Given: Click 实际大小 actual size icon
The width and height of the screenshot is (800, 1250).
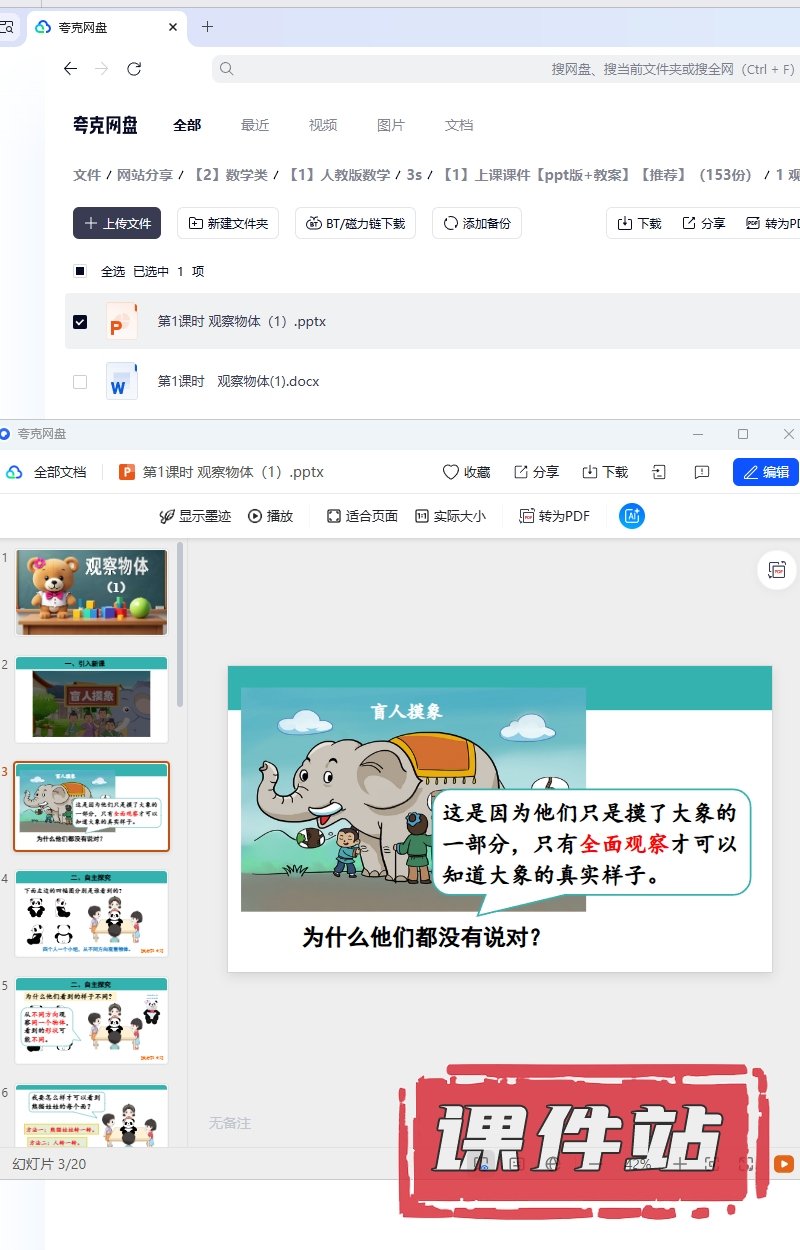Looking at the screenshot, I should [422, 516].
